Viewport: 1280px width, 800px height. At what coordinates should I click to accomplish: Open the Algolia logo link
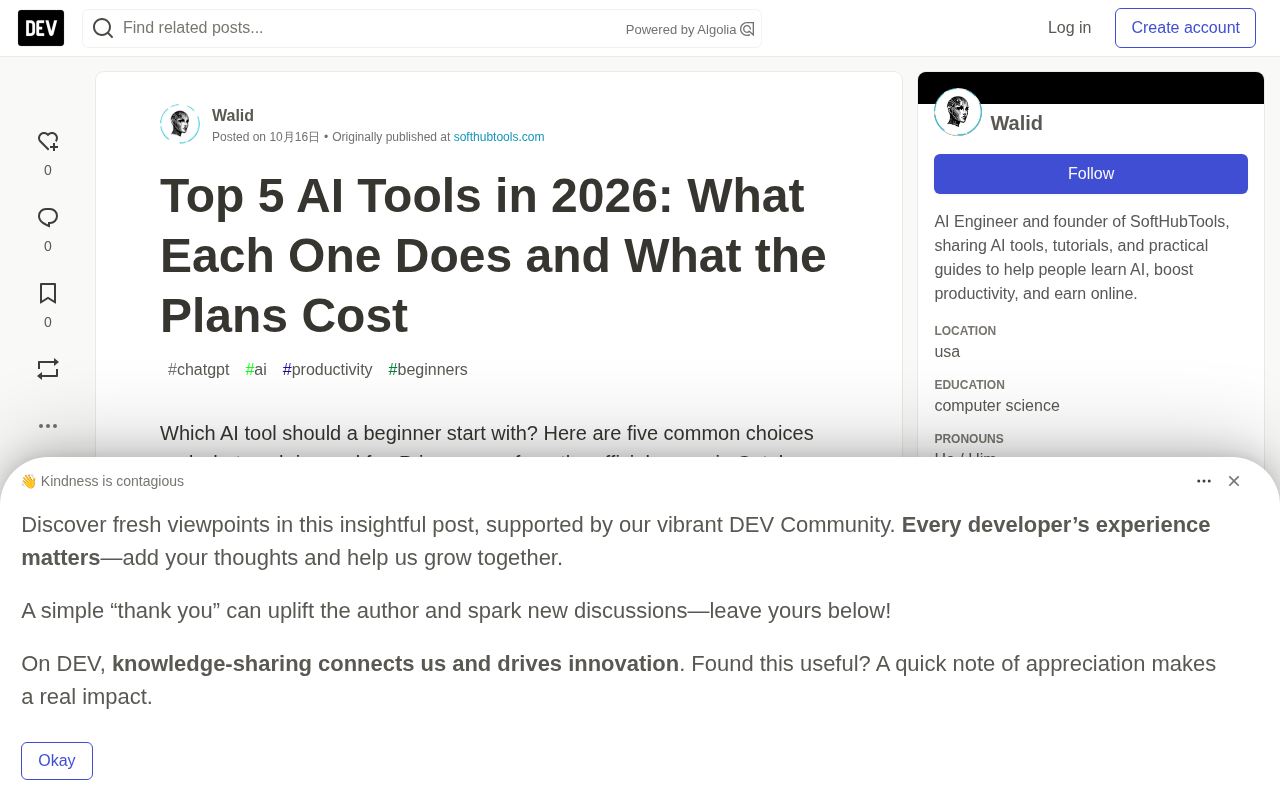pyautogui.click(x=747, y=29)
